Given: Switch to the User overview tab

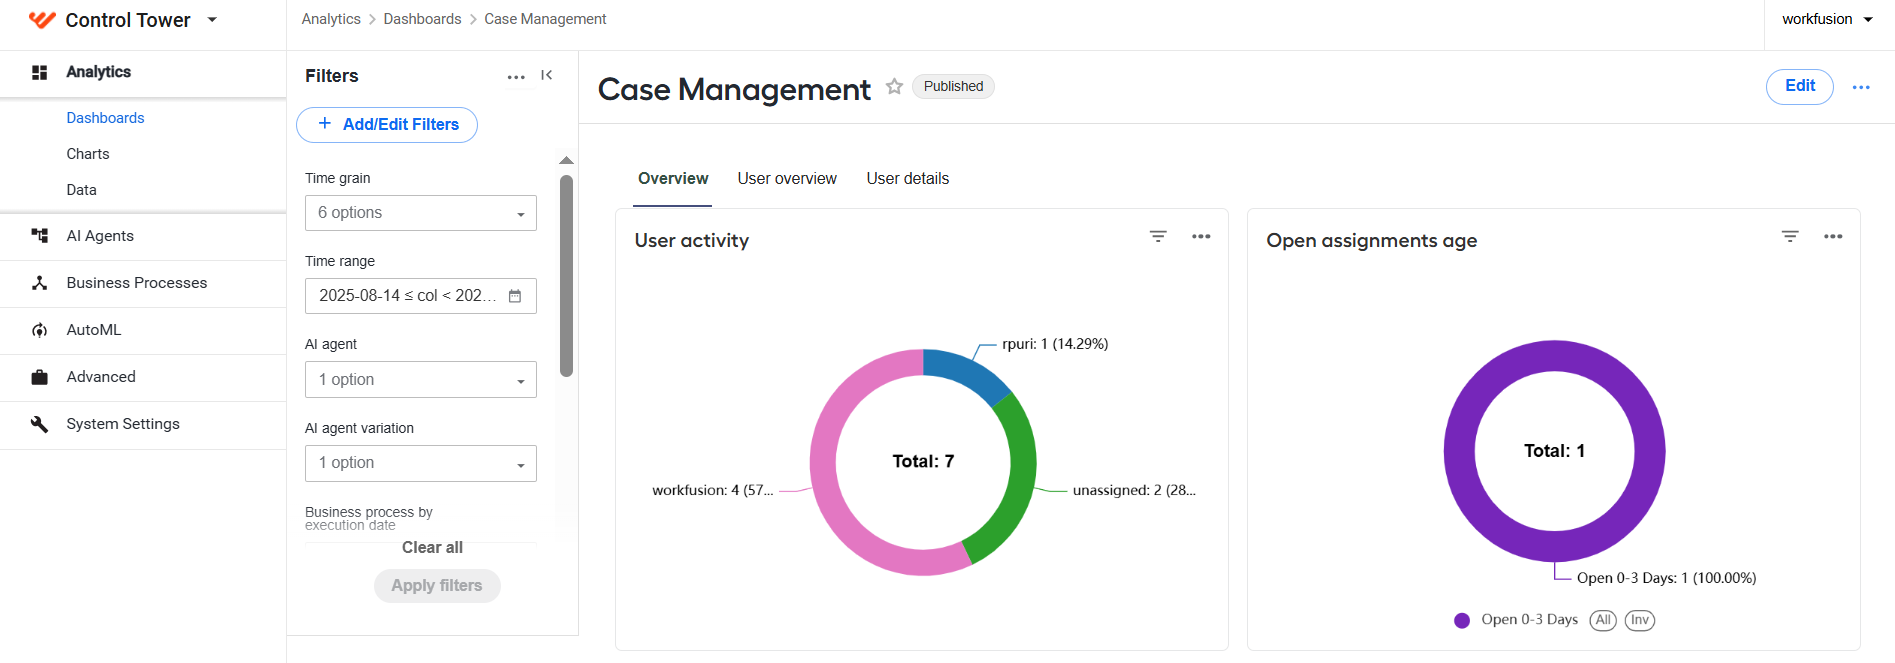Looking at the screenshot, I should pyautogui.click(x=787, y=179).
